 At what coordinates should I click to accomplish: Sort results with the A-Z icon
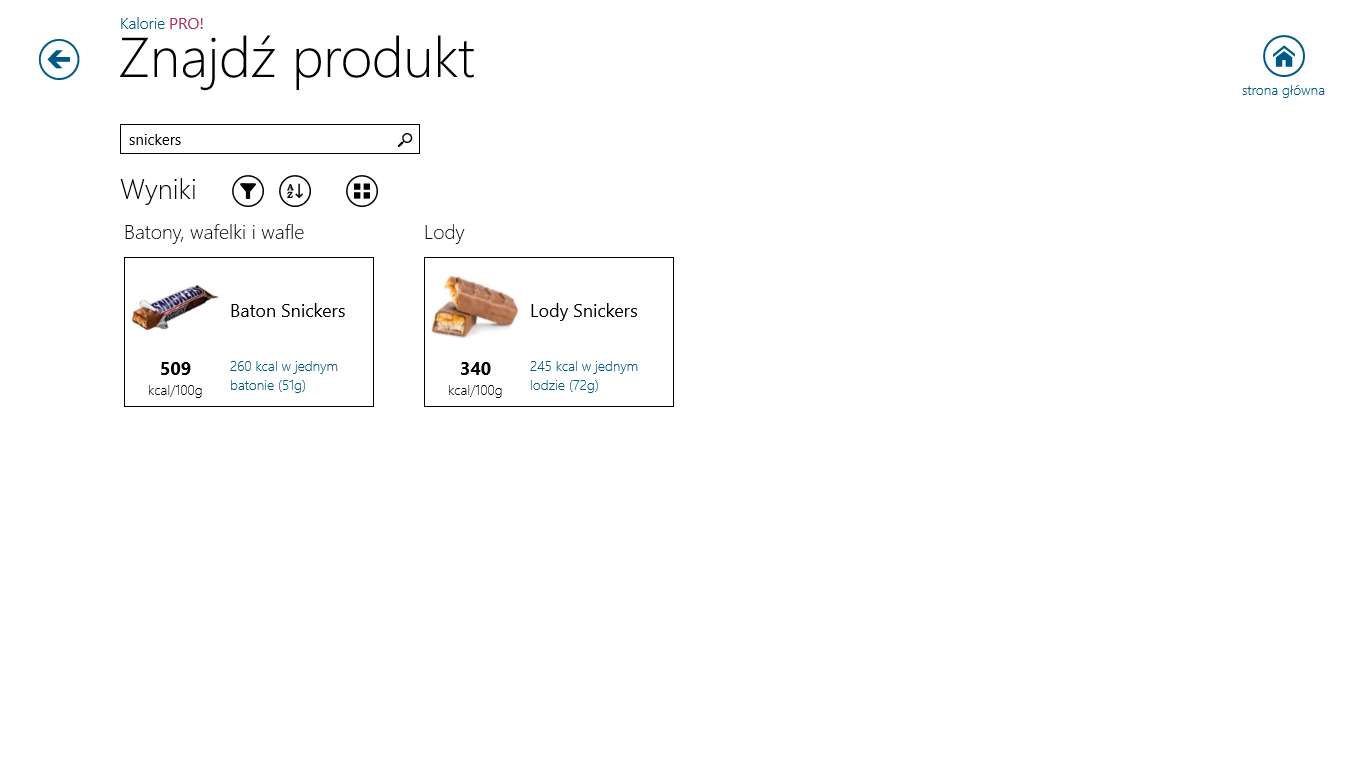(295, 191)
